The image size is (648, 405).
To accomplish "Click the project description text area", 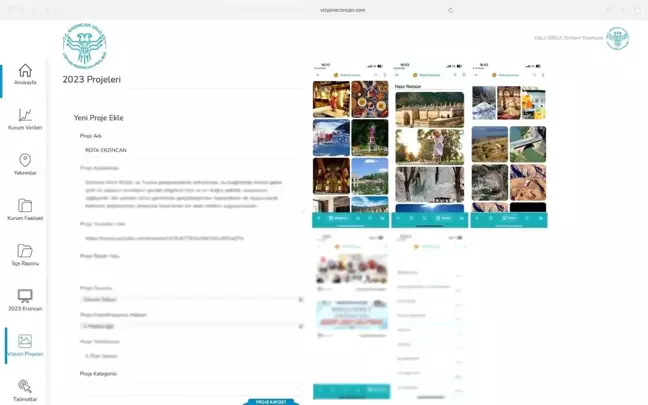I will tap(192, 194).
